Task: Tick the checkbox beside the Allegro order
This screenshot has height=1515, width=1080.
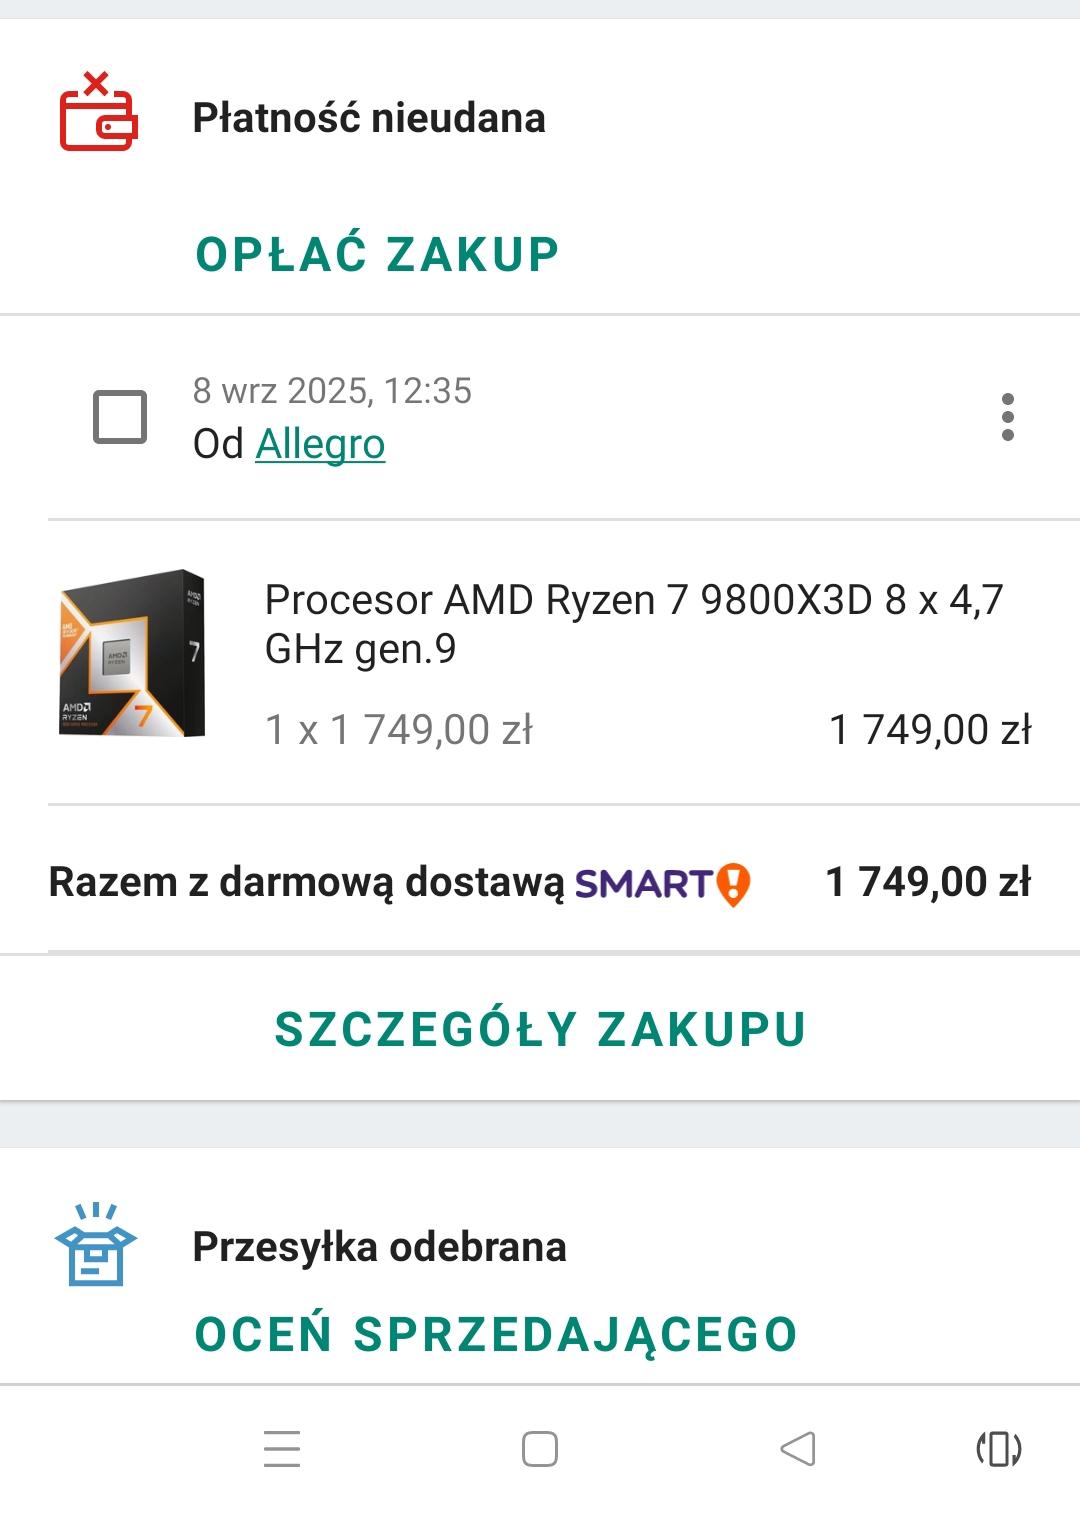Action: click(120, 416)
